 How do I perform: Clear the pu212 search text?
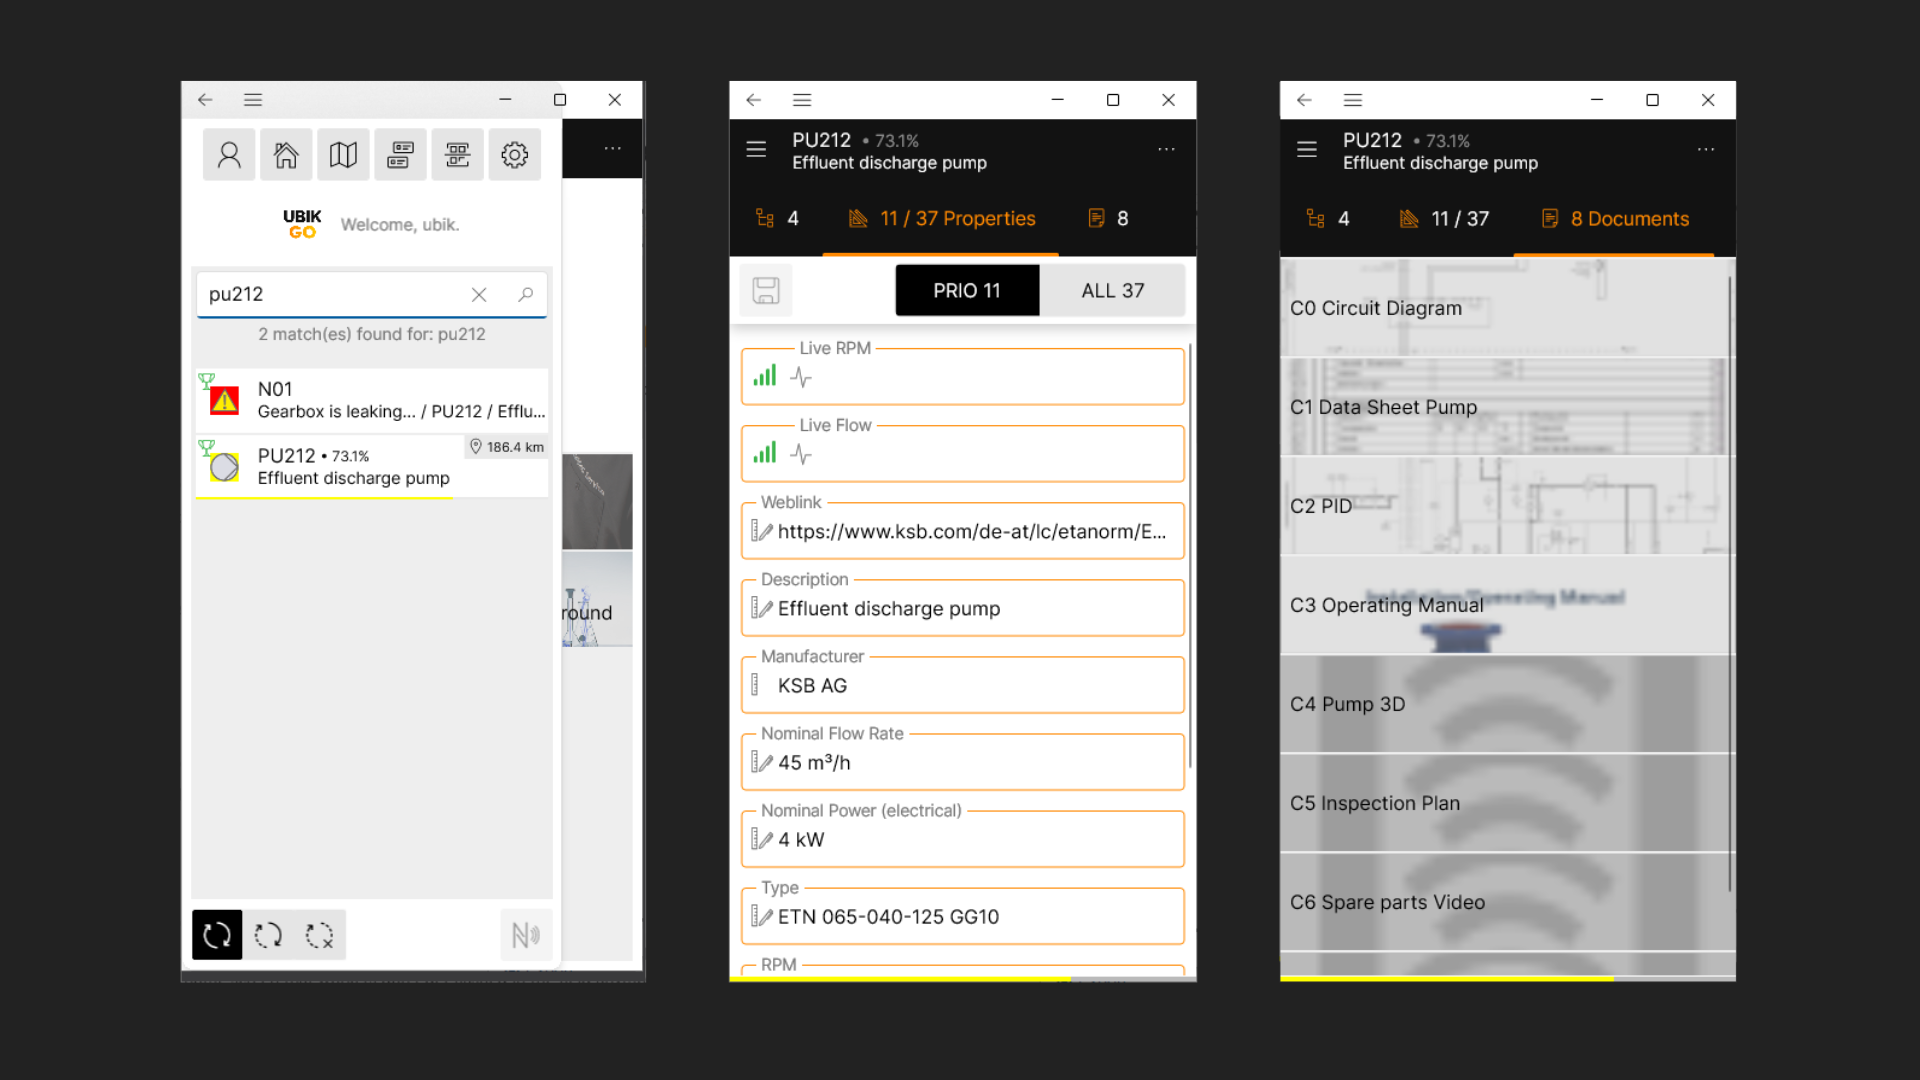click(479, 294)
